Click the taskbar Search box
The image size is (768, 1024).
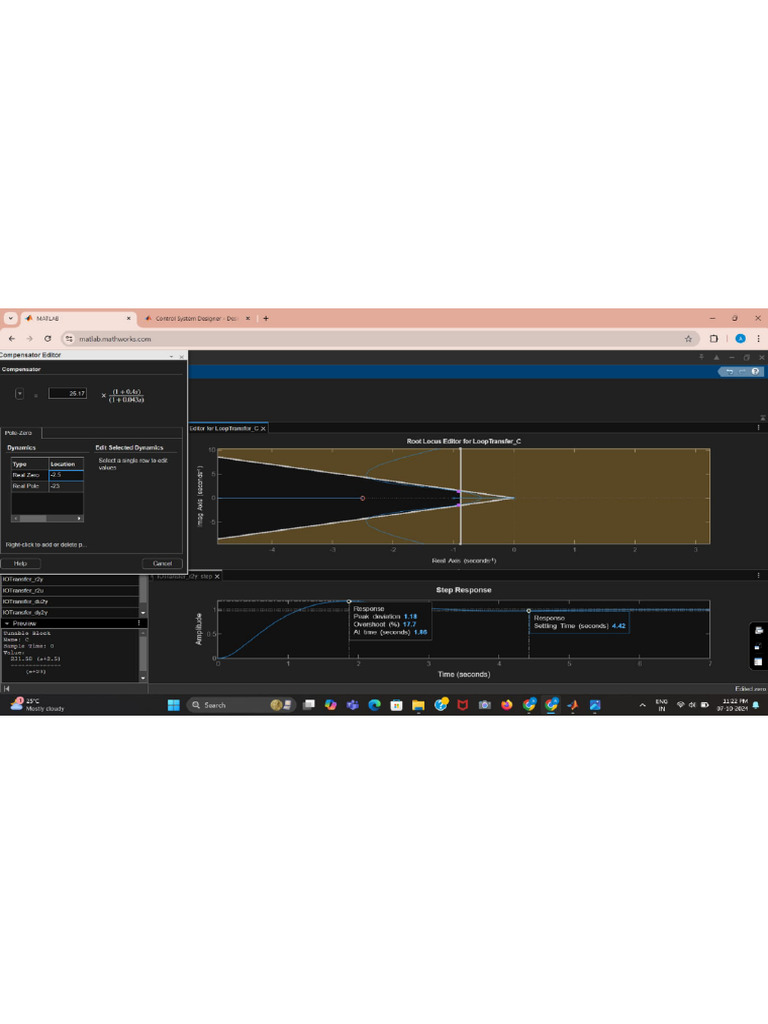click(x=240, y=705)
